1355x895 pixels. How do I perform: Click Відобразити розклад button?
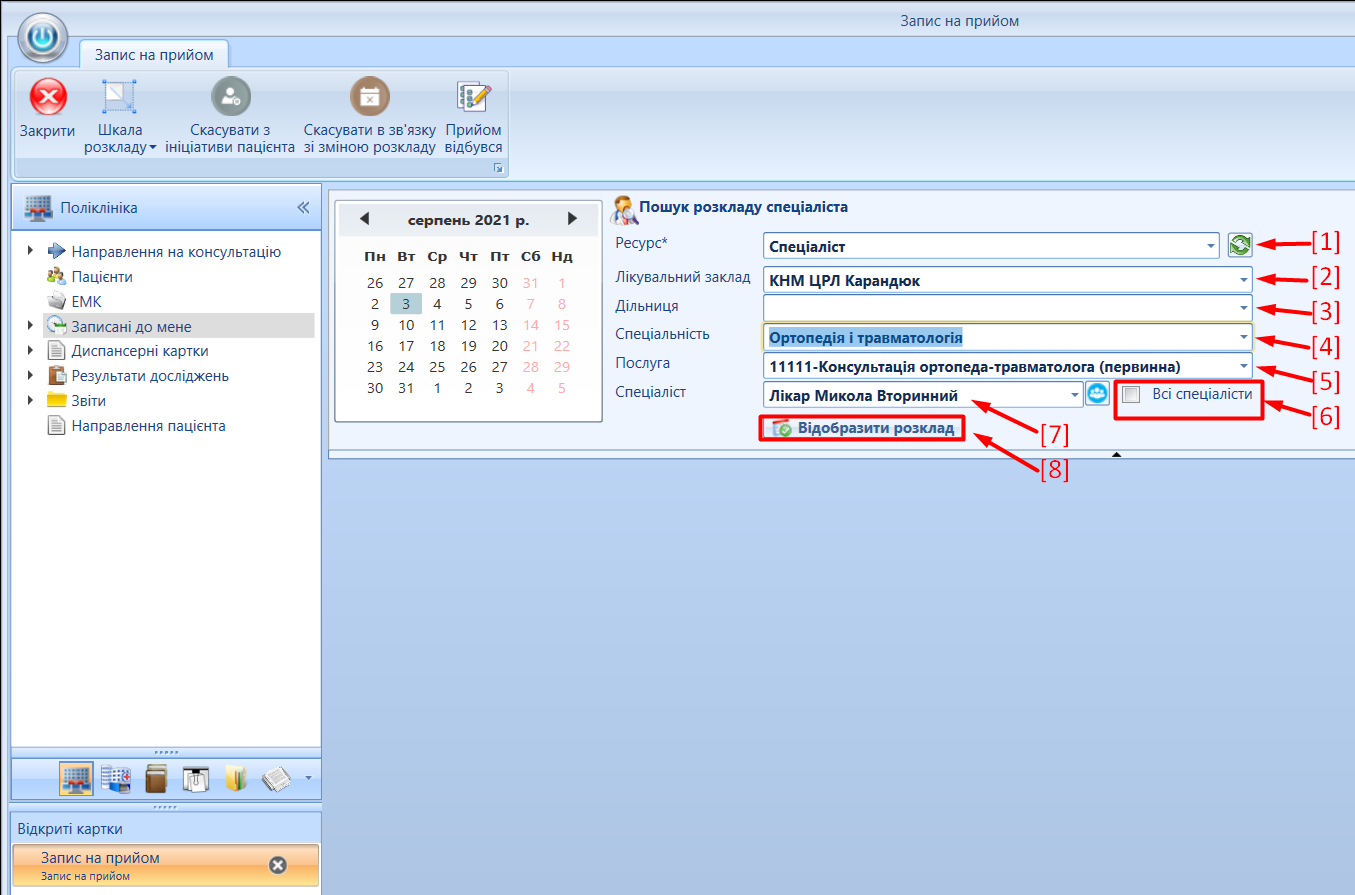point(864,429)
